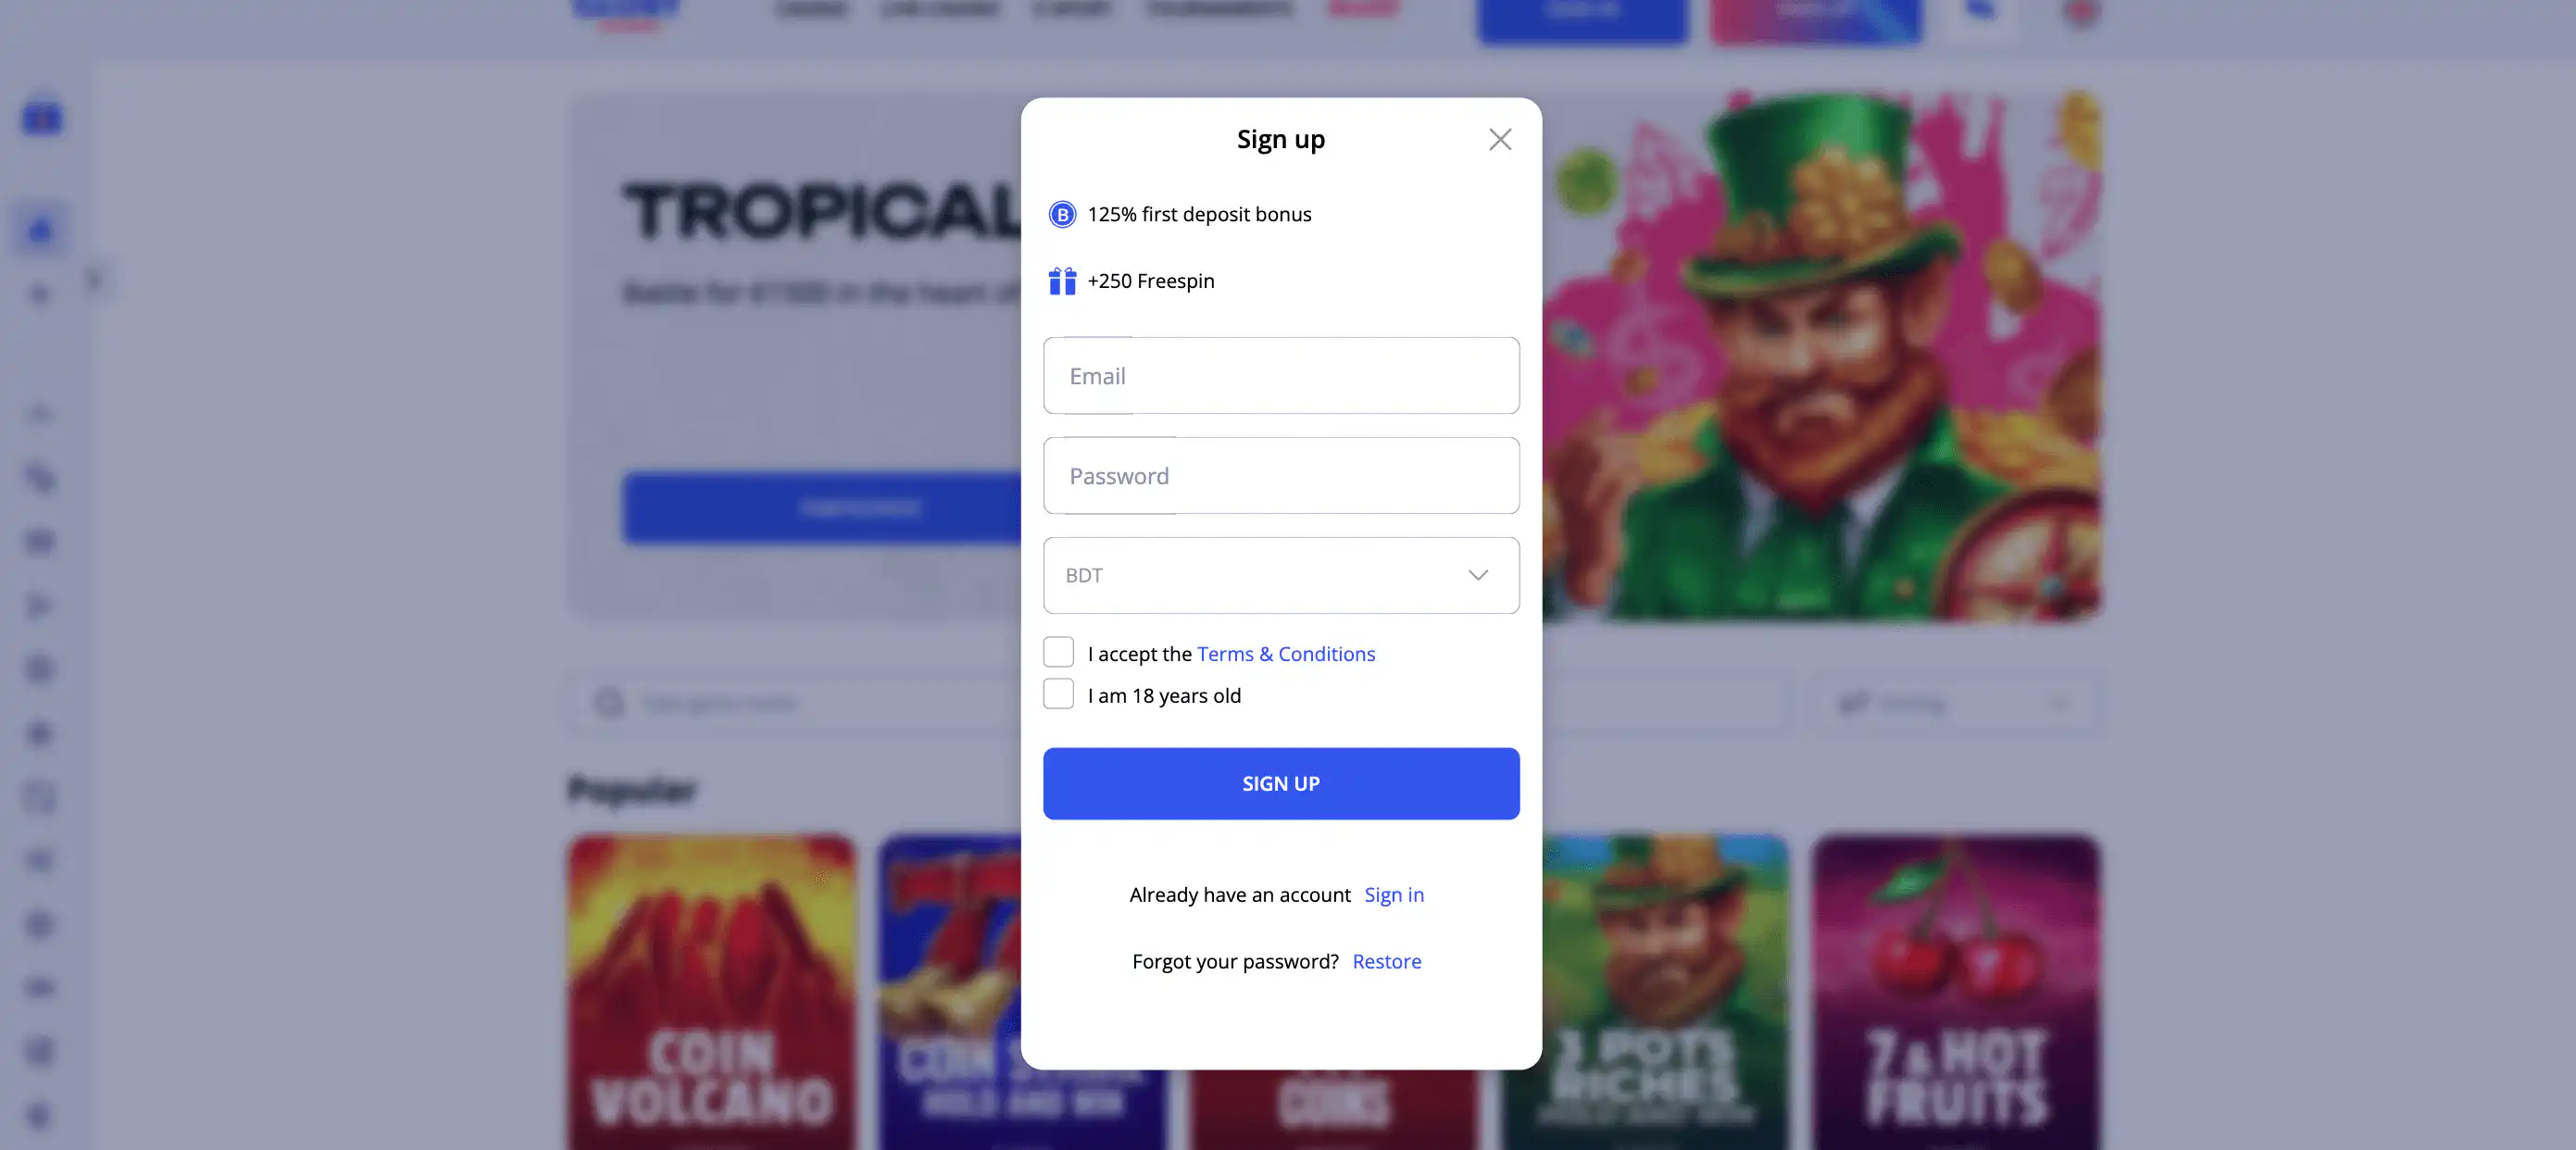This screenshot has height=1150, width=2576.
Task: Open the Terms & Conditions page
Action: pyautogui.click(x=1286, y=654)
